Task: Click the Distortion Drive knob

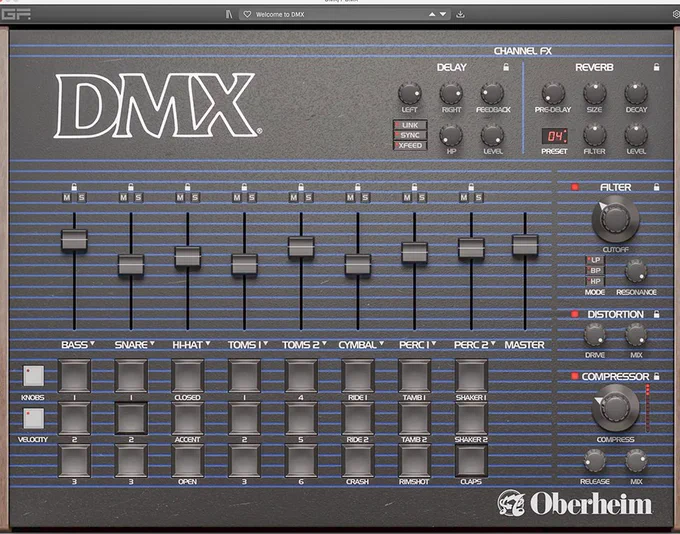Action: point(595,335)
